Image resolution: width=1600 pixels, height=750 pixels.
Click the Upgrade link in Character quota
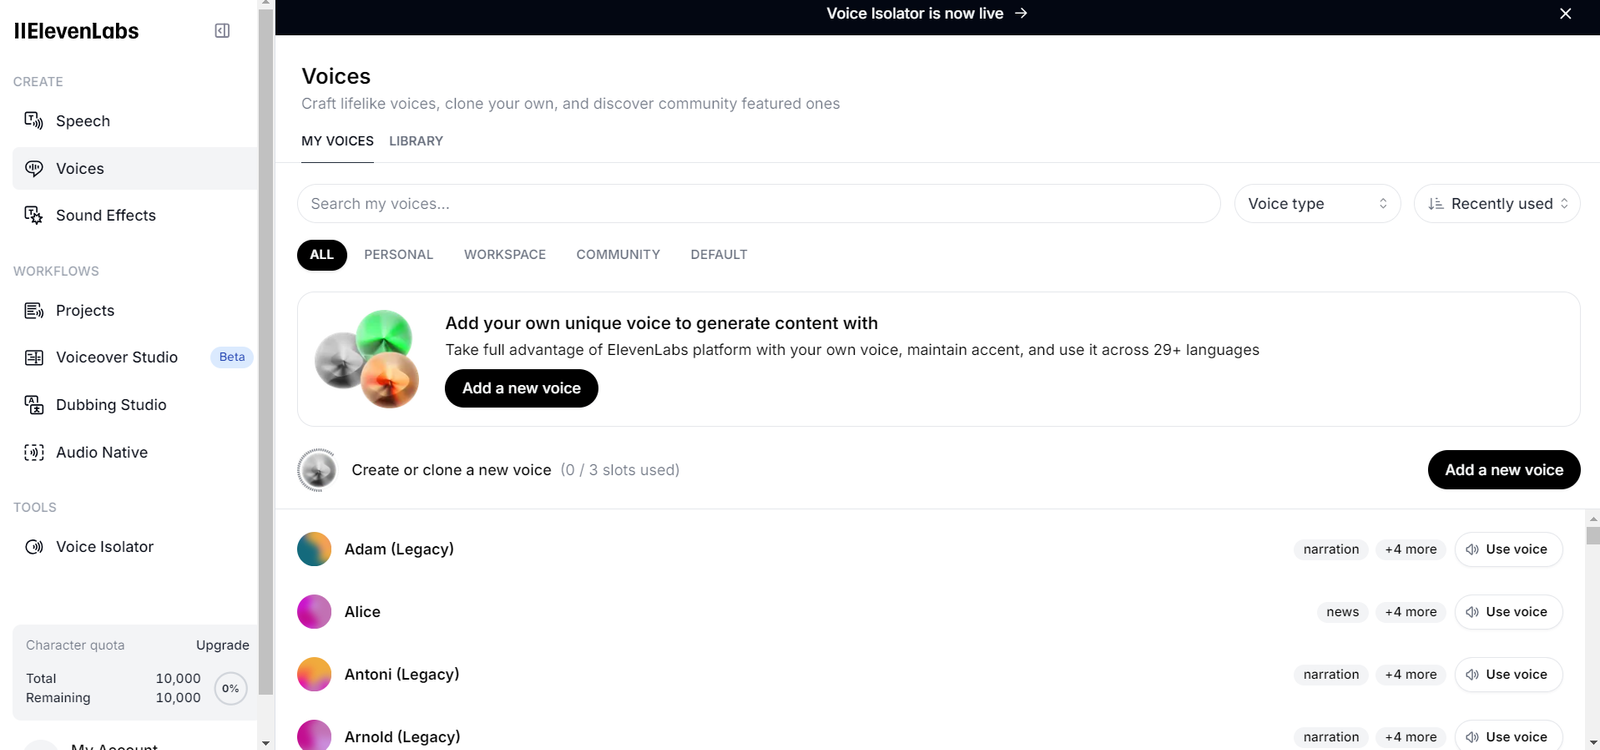tap(222, 646)
